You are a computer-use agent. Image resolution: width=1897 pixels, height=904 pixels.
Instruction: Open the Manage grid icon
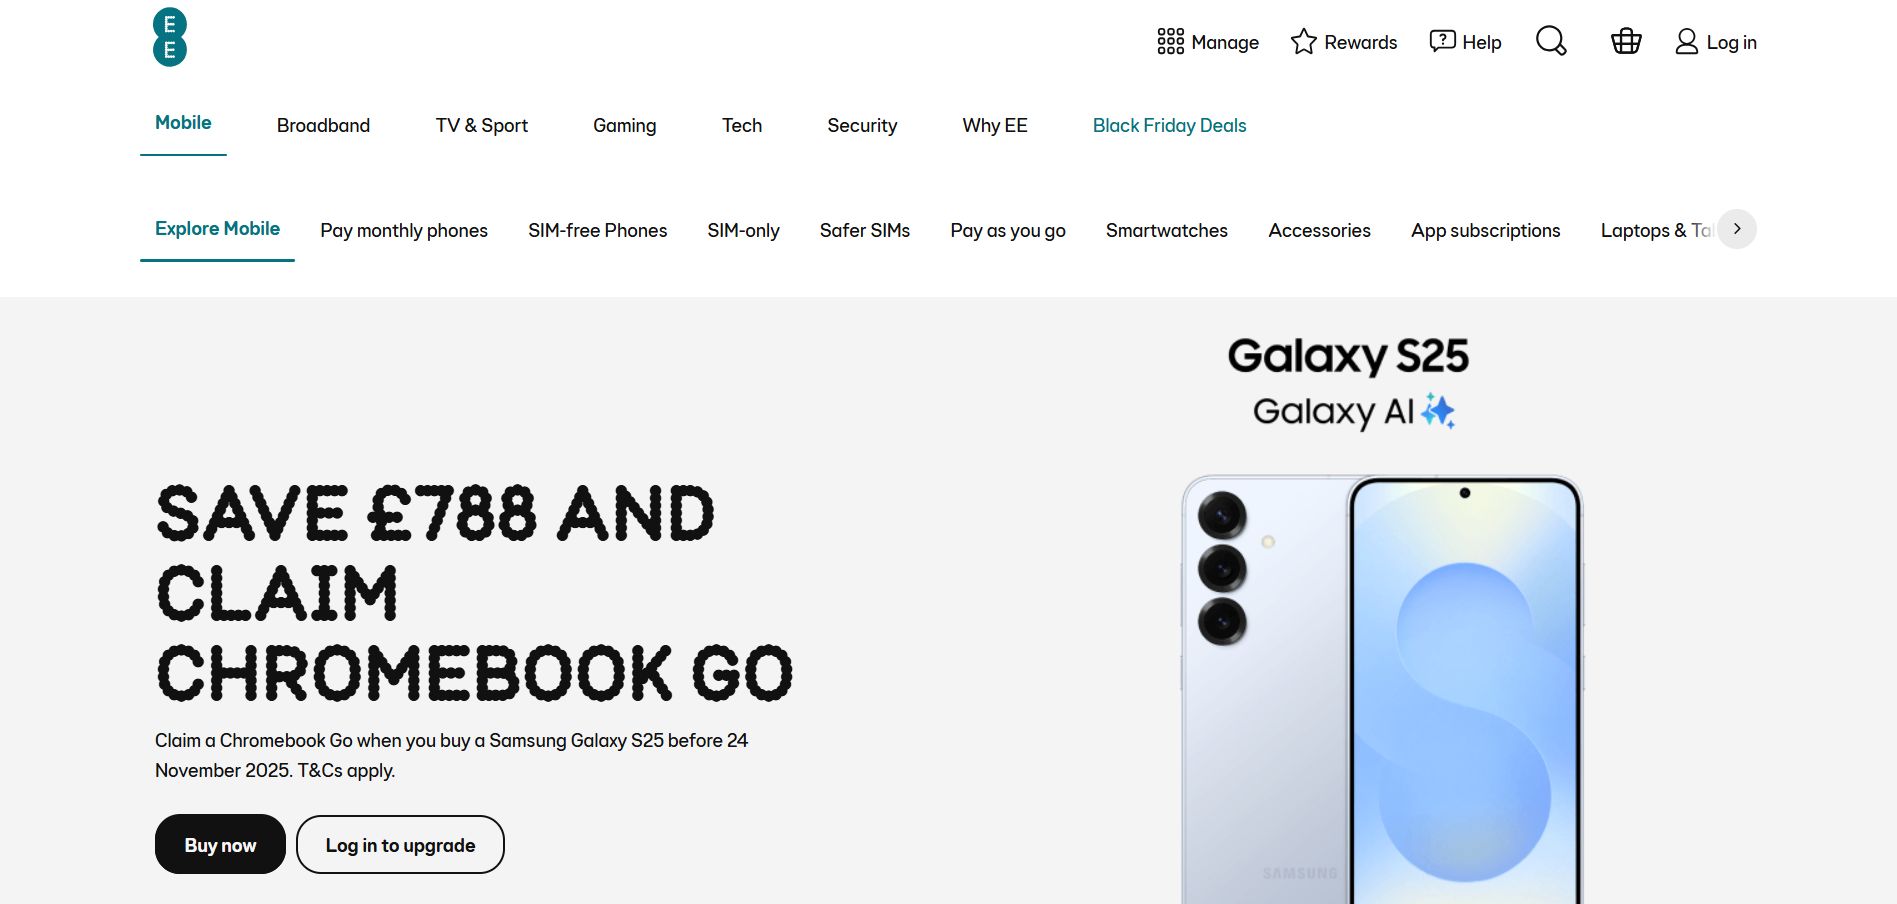[x=1170, y=42]
